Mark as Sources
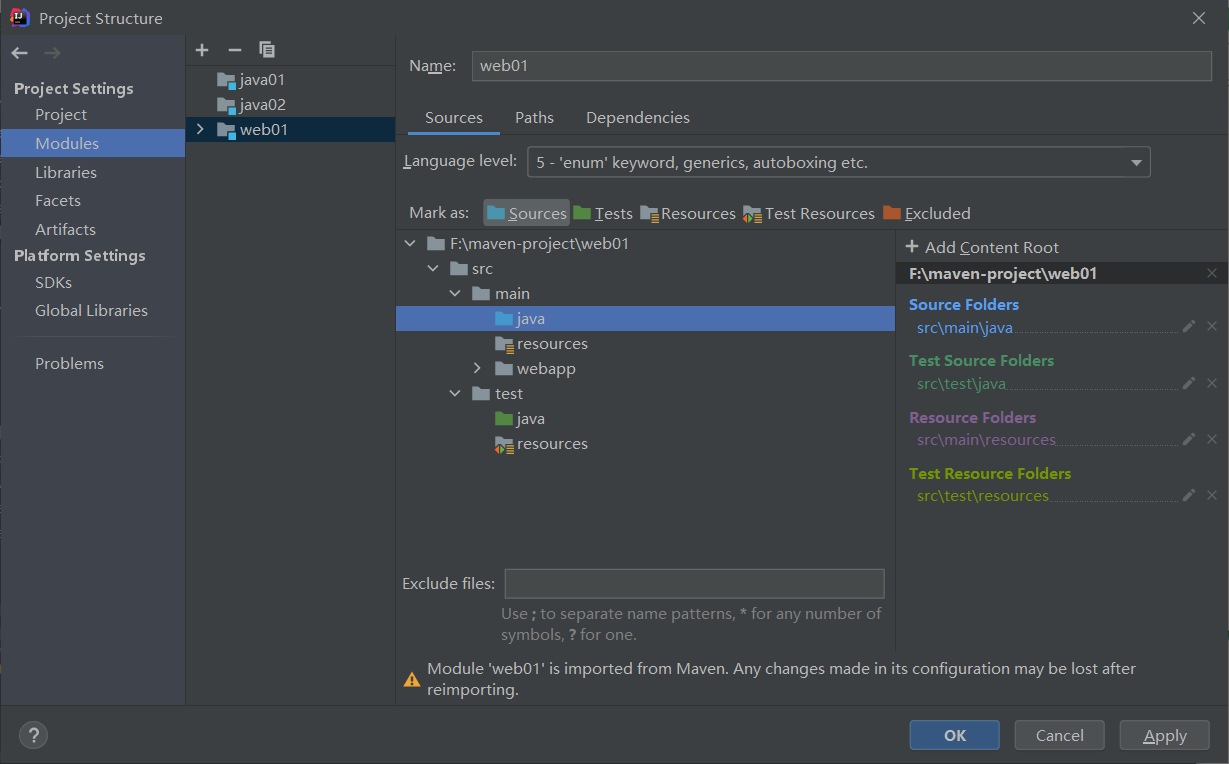 pyautogui.click(x=527, y=213)
